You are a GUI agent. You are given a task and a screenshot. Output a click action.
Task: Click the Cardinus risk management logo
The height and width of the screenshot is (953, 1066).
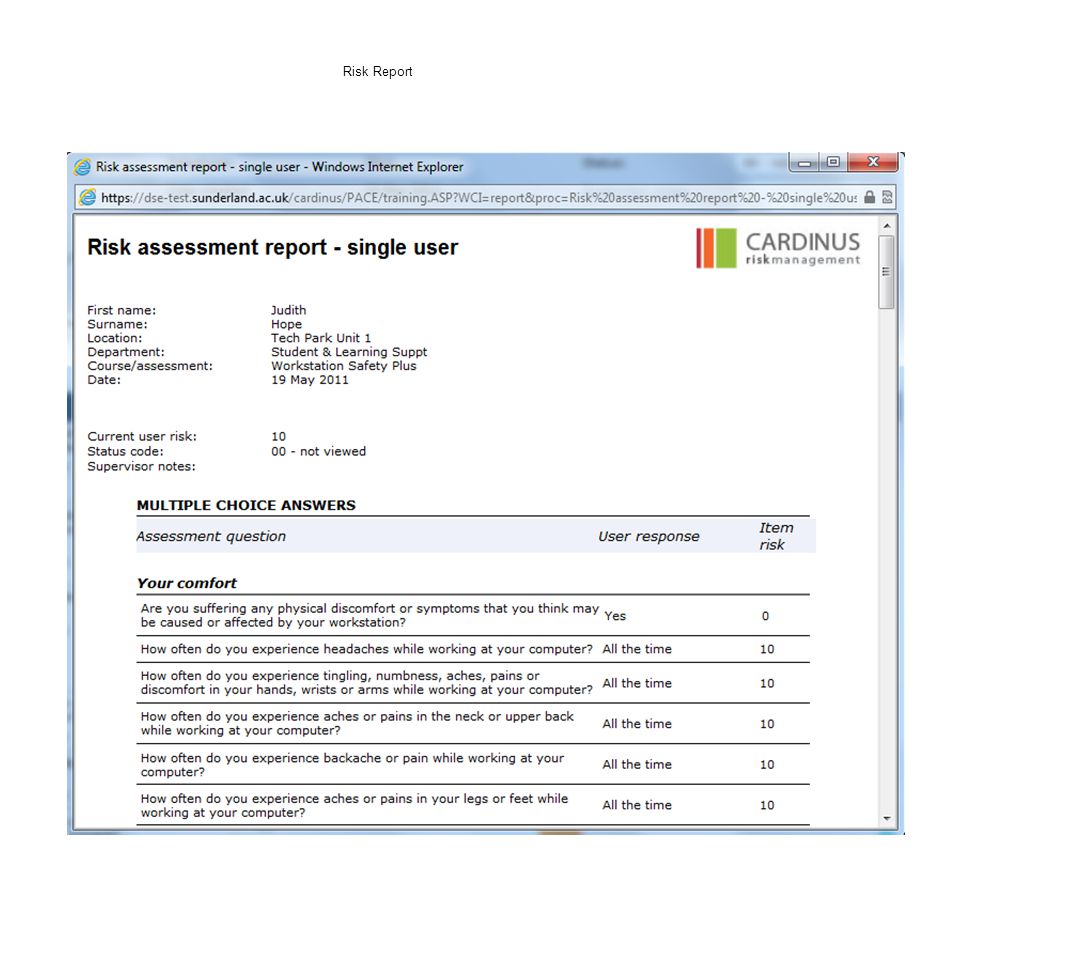pyautogui.click(x=778, y=248)
